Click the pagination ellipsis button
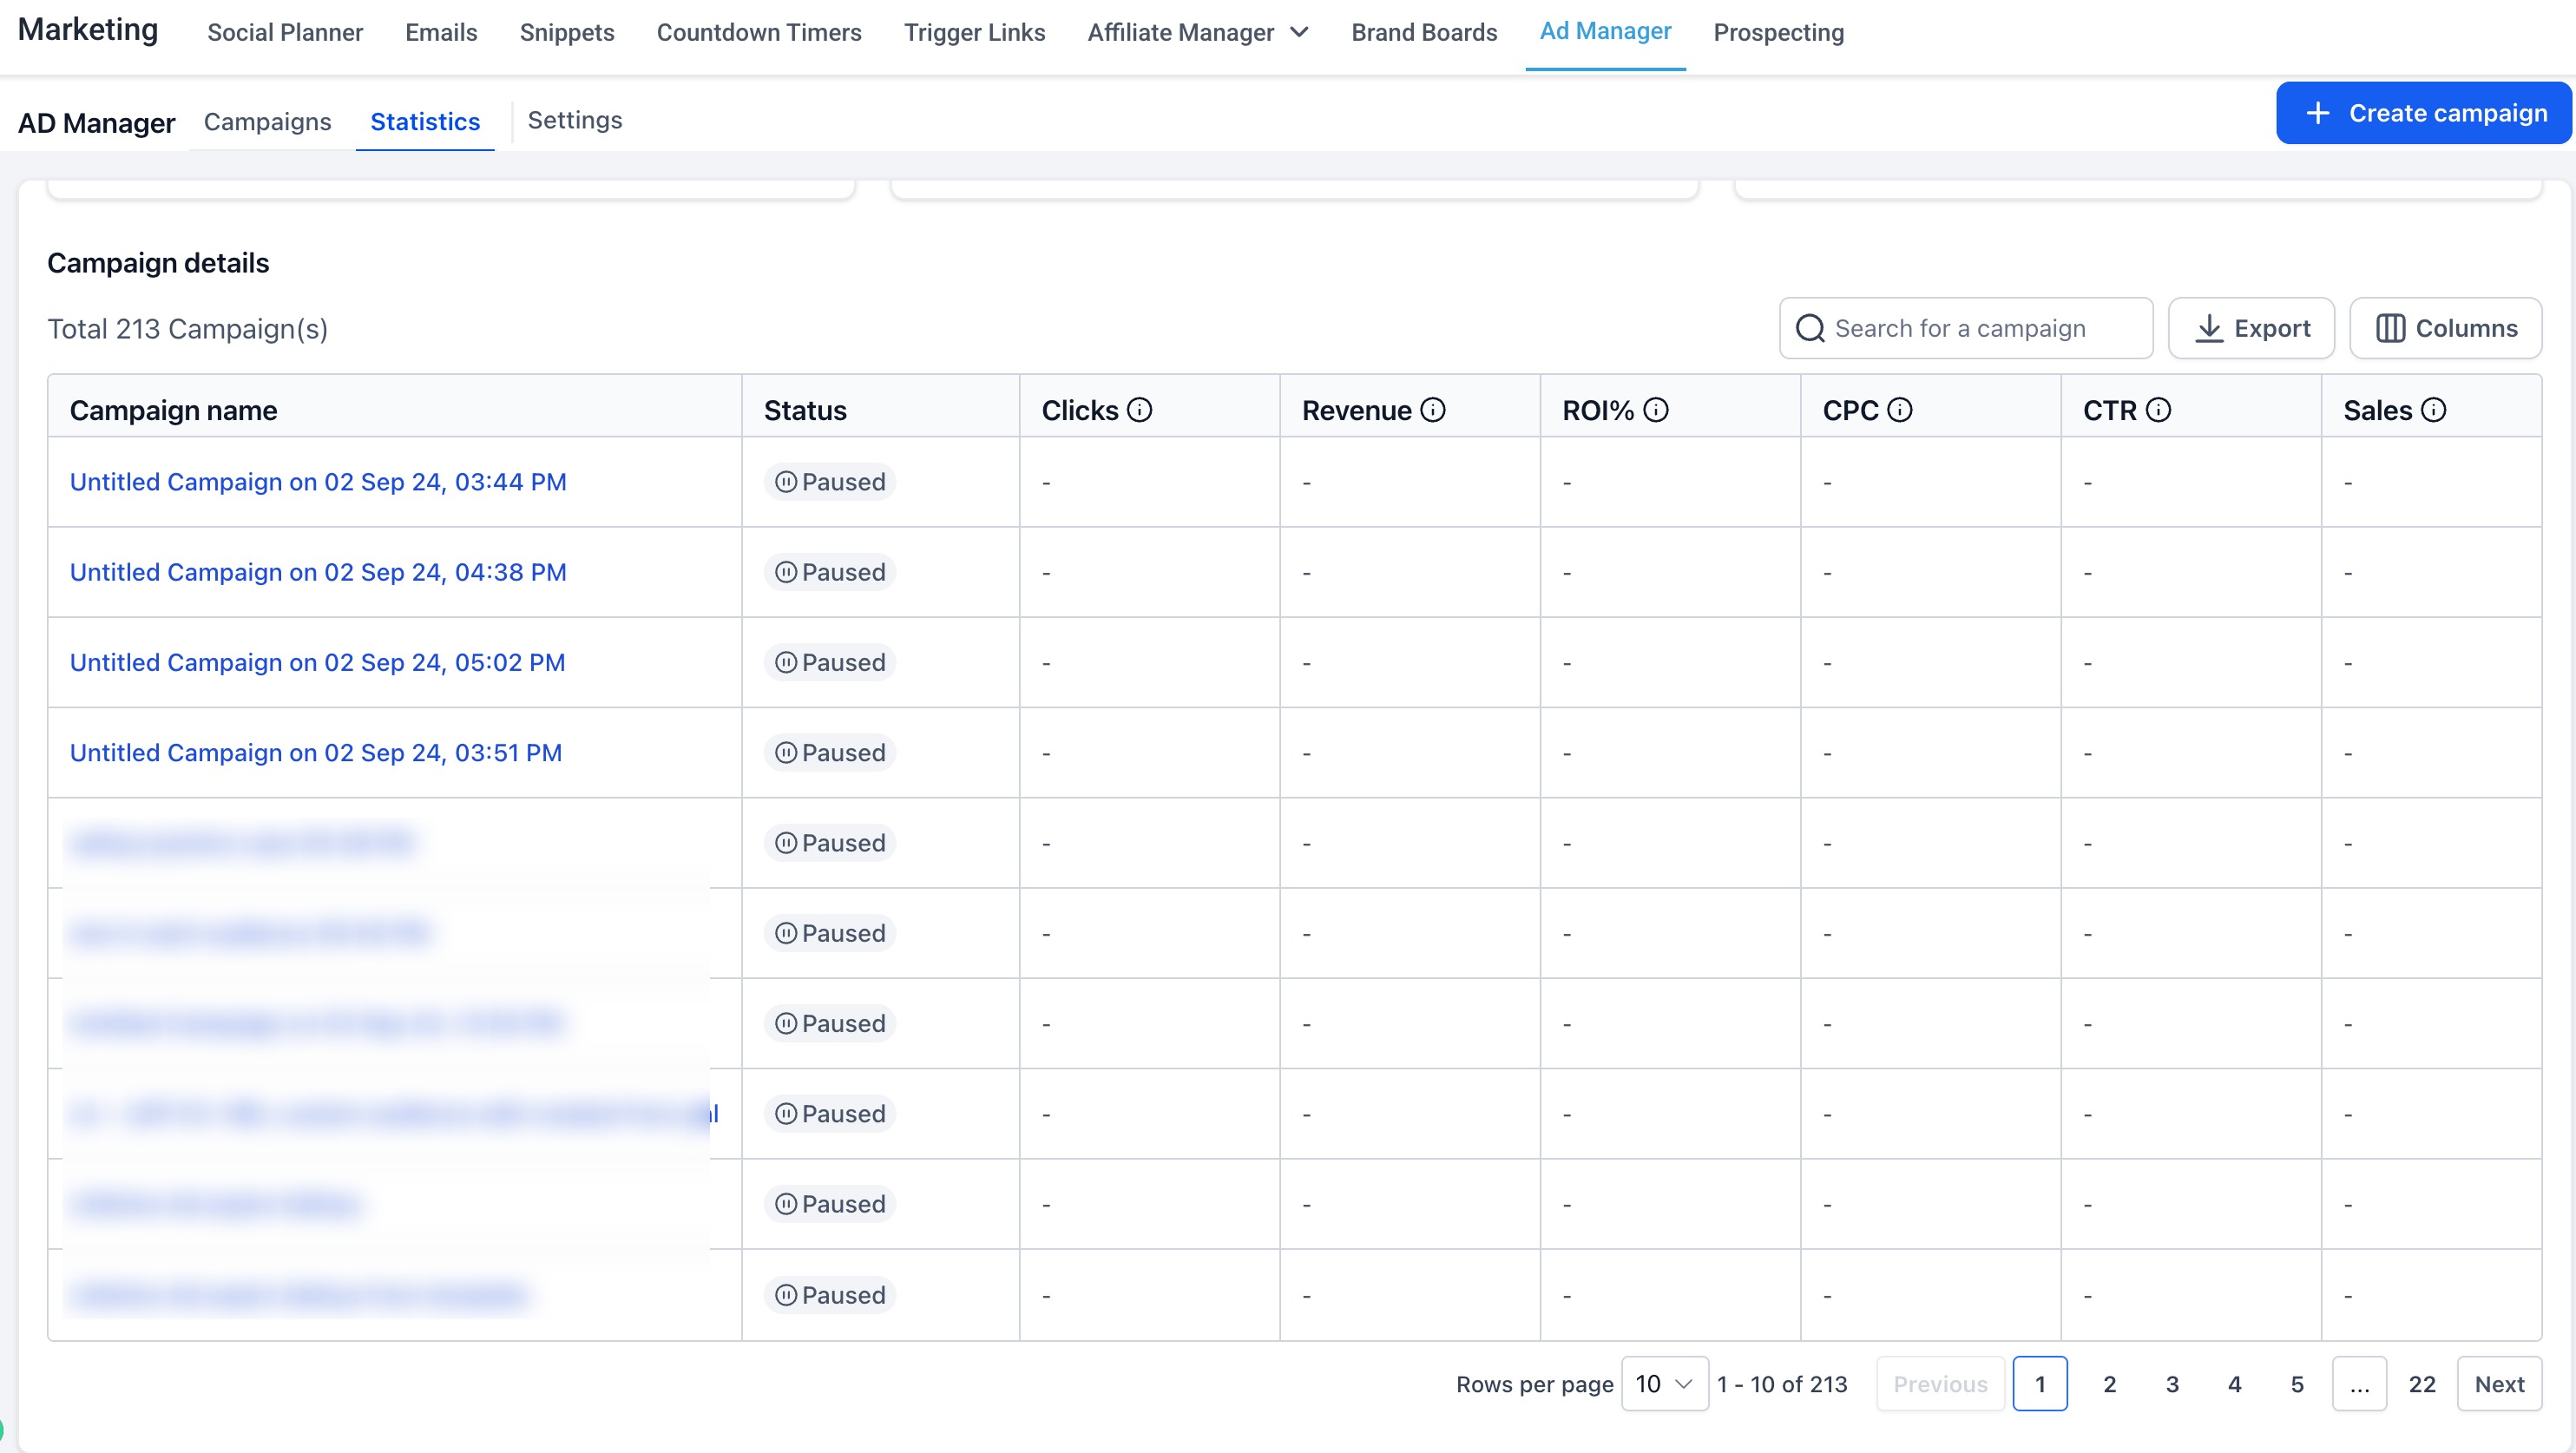Screen dimensions: 2576x1453 2359,1384
